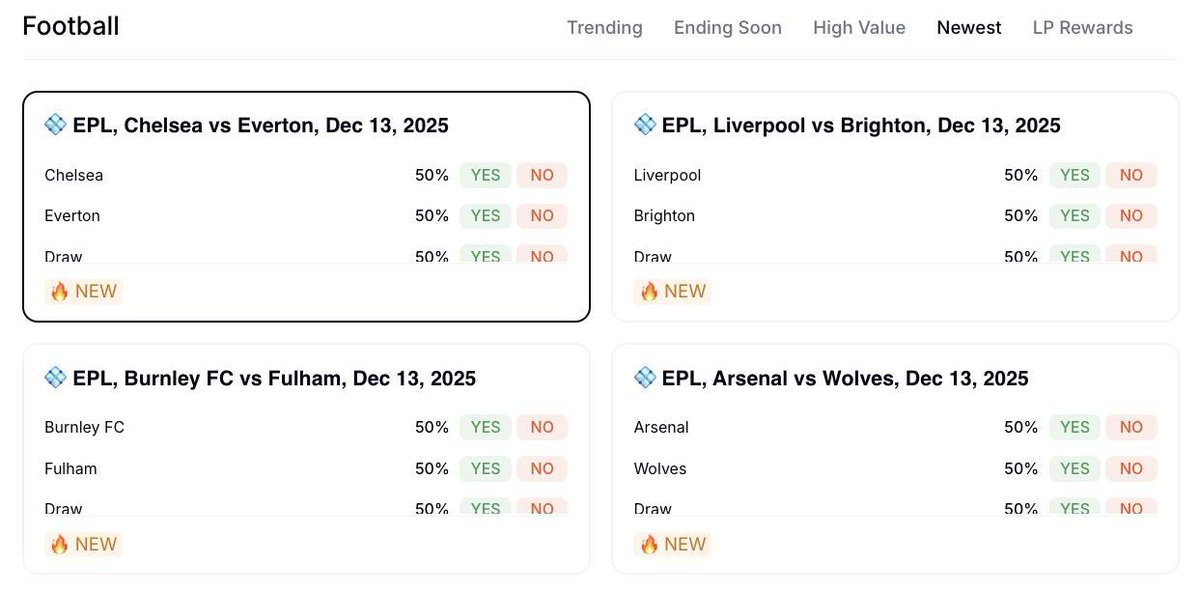Select NO for Wolves outcome
The height and width of the screenshot is (592, 1199).
[1131, 469]
